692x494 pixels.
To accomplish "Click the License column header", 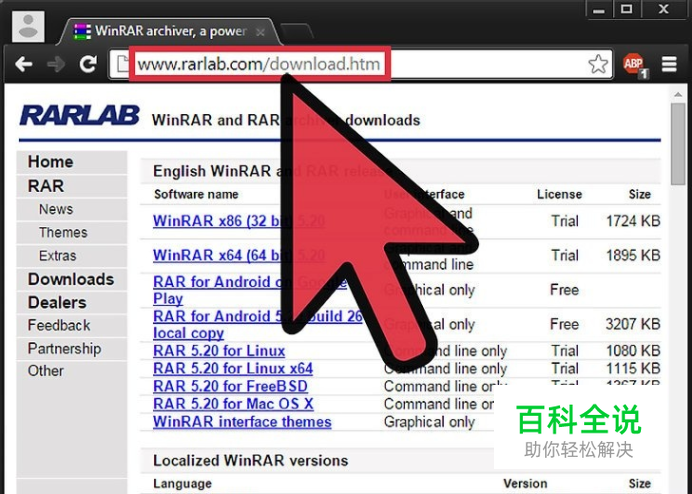I will coord(559,195).
